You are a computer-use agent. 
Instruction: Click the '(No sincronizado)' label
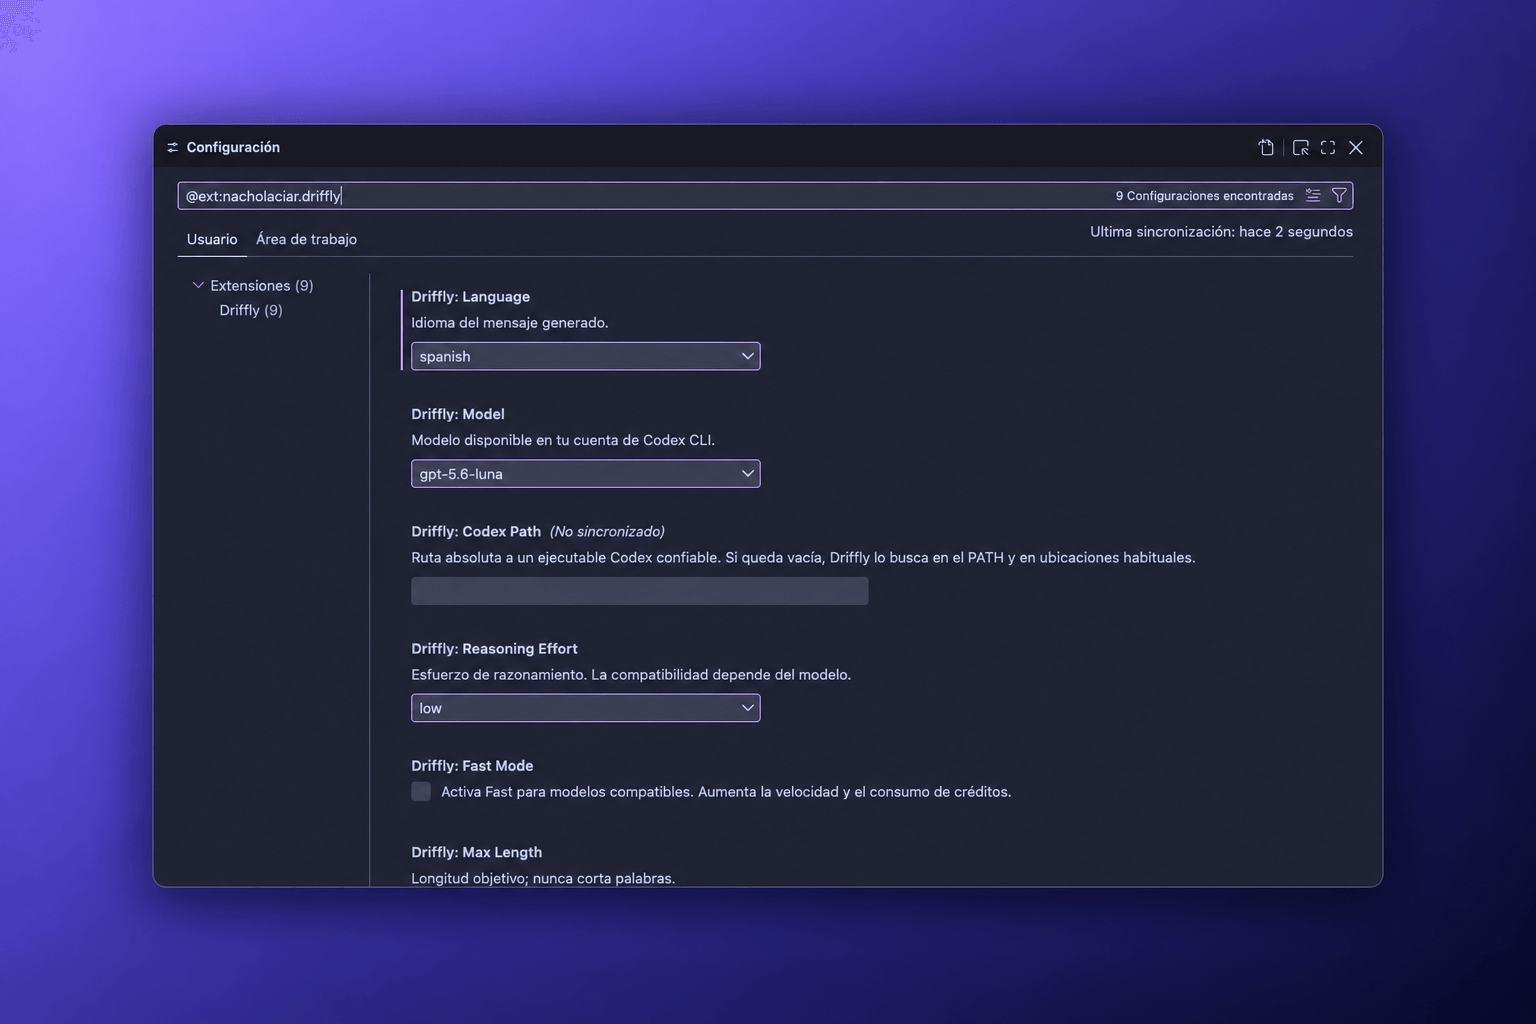coord(607,531)
